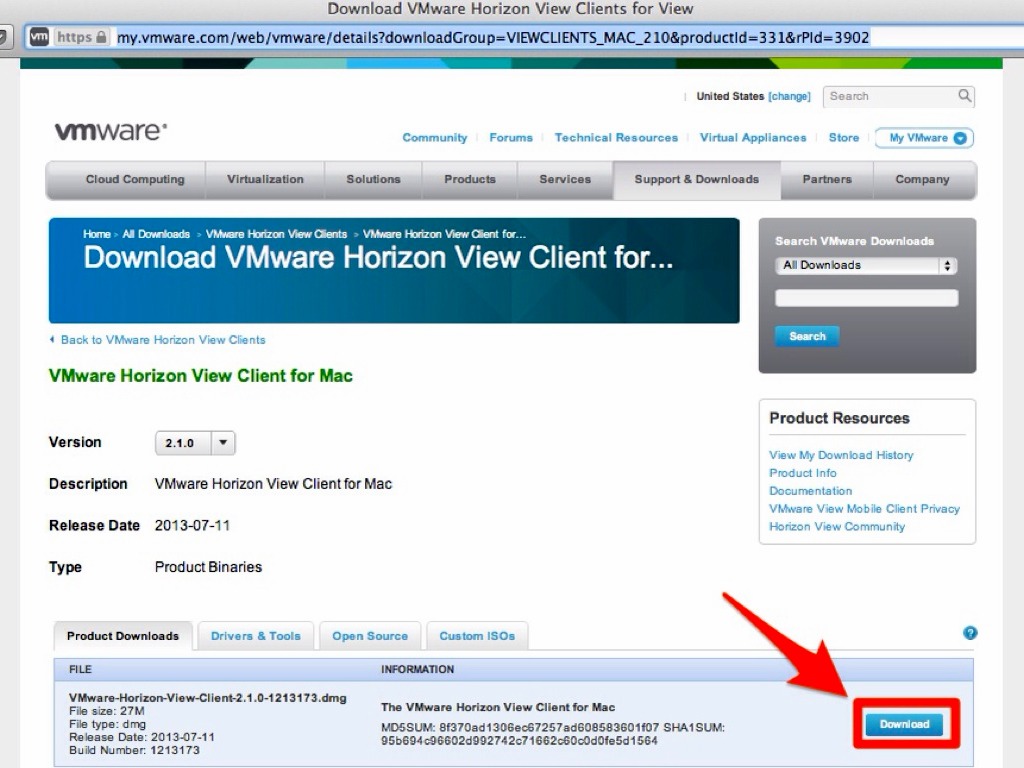Click the vm site icon in address bar
Image resolution: width=1024 pixels, height=768 pixels.
[x=39, y=37]
